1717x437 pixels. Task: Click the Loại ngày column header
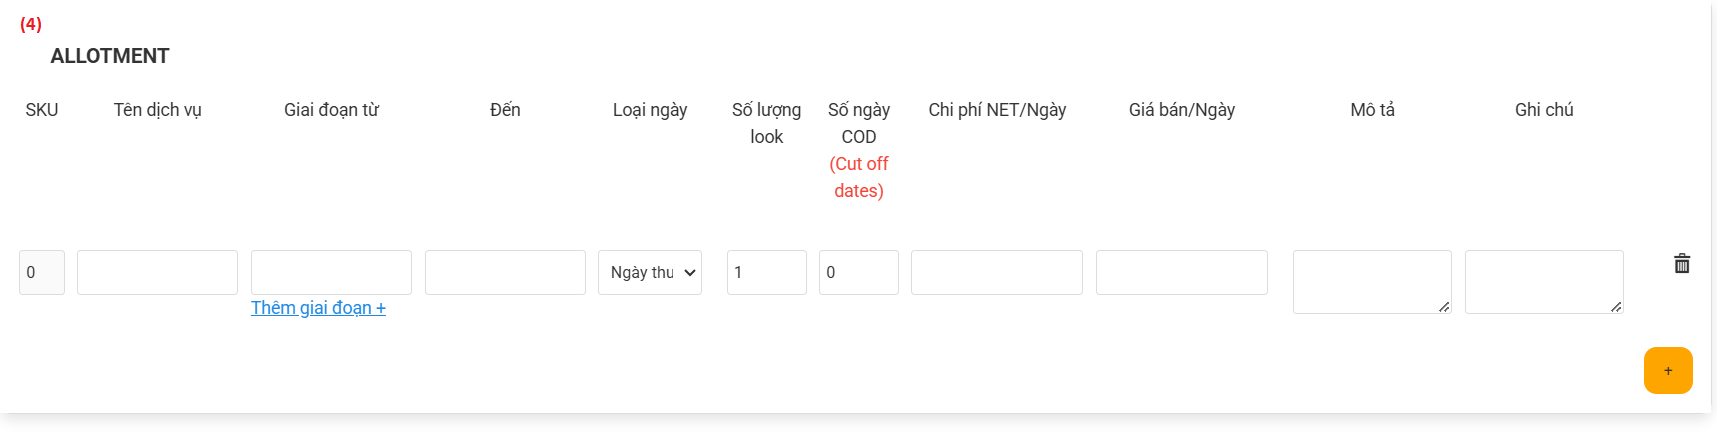tap(650, 110)
